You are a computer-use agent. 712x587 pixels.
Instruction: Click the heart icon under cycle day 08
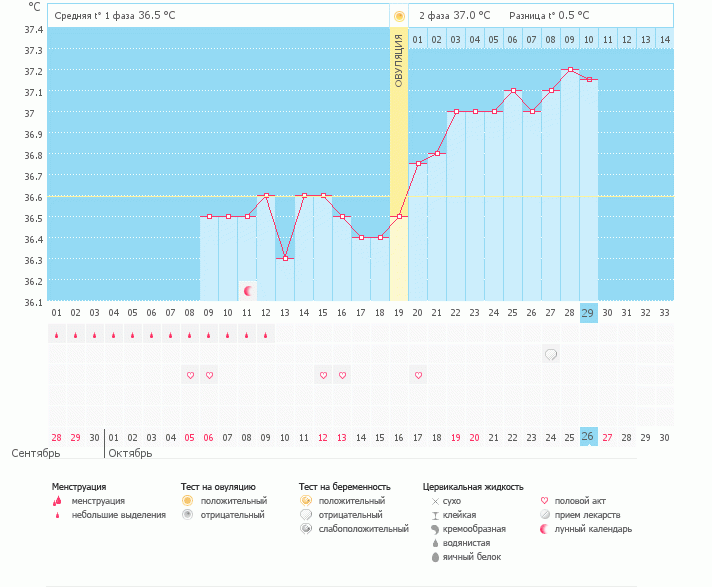click(x=190, y=375)
